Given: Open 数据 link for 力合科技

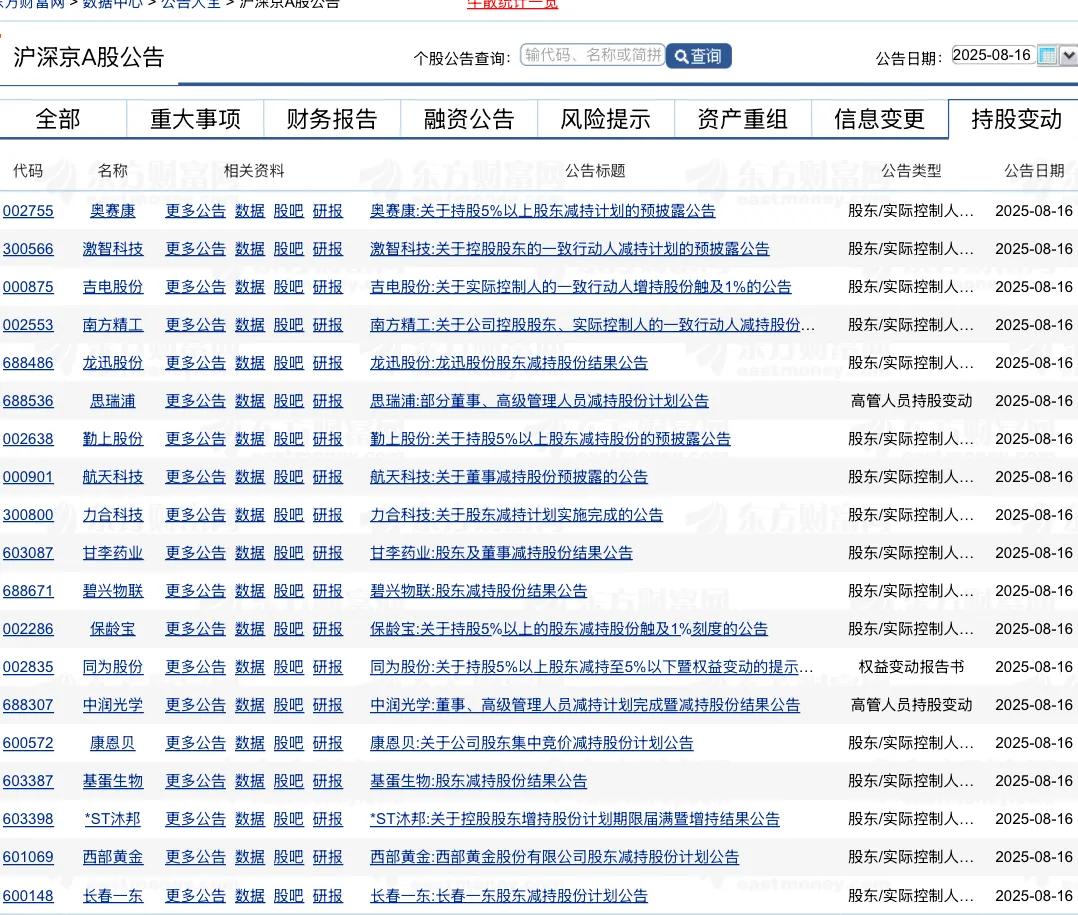Looking at the screenshot, I should click(x=250, y=515).
